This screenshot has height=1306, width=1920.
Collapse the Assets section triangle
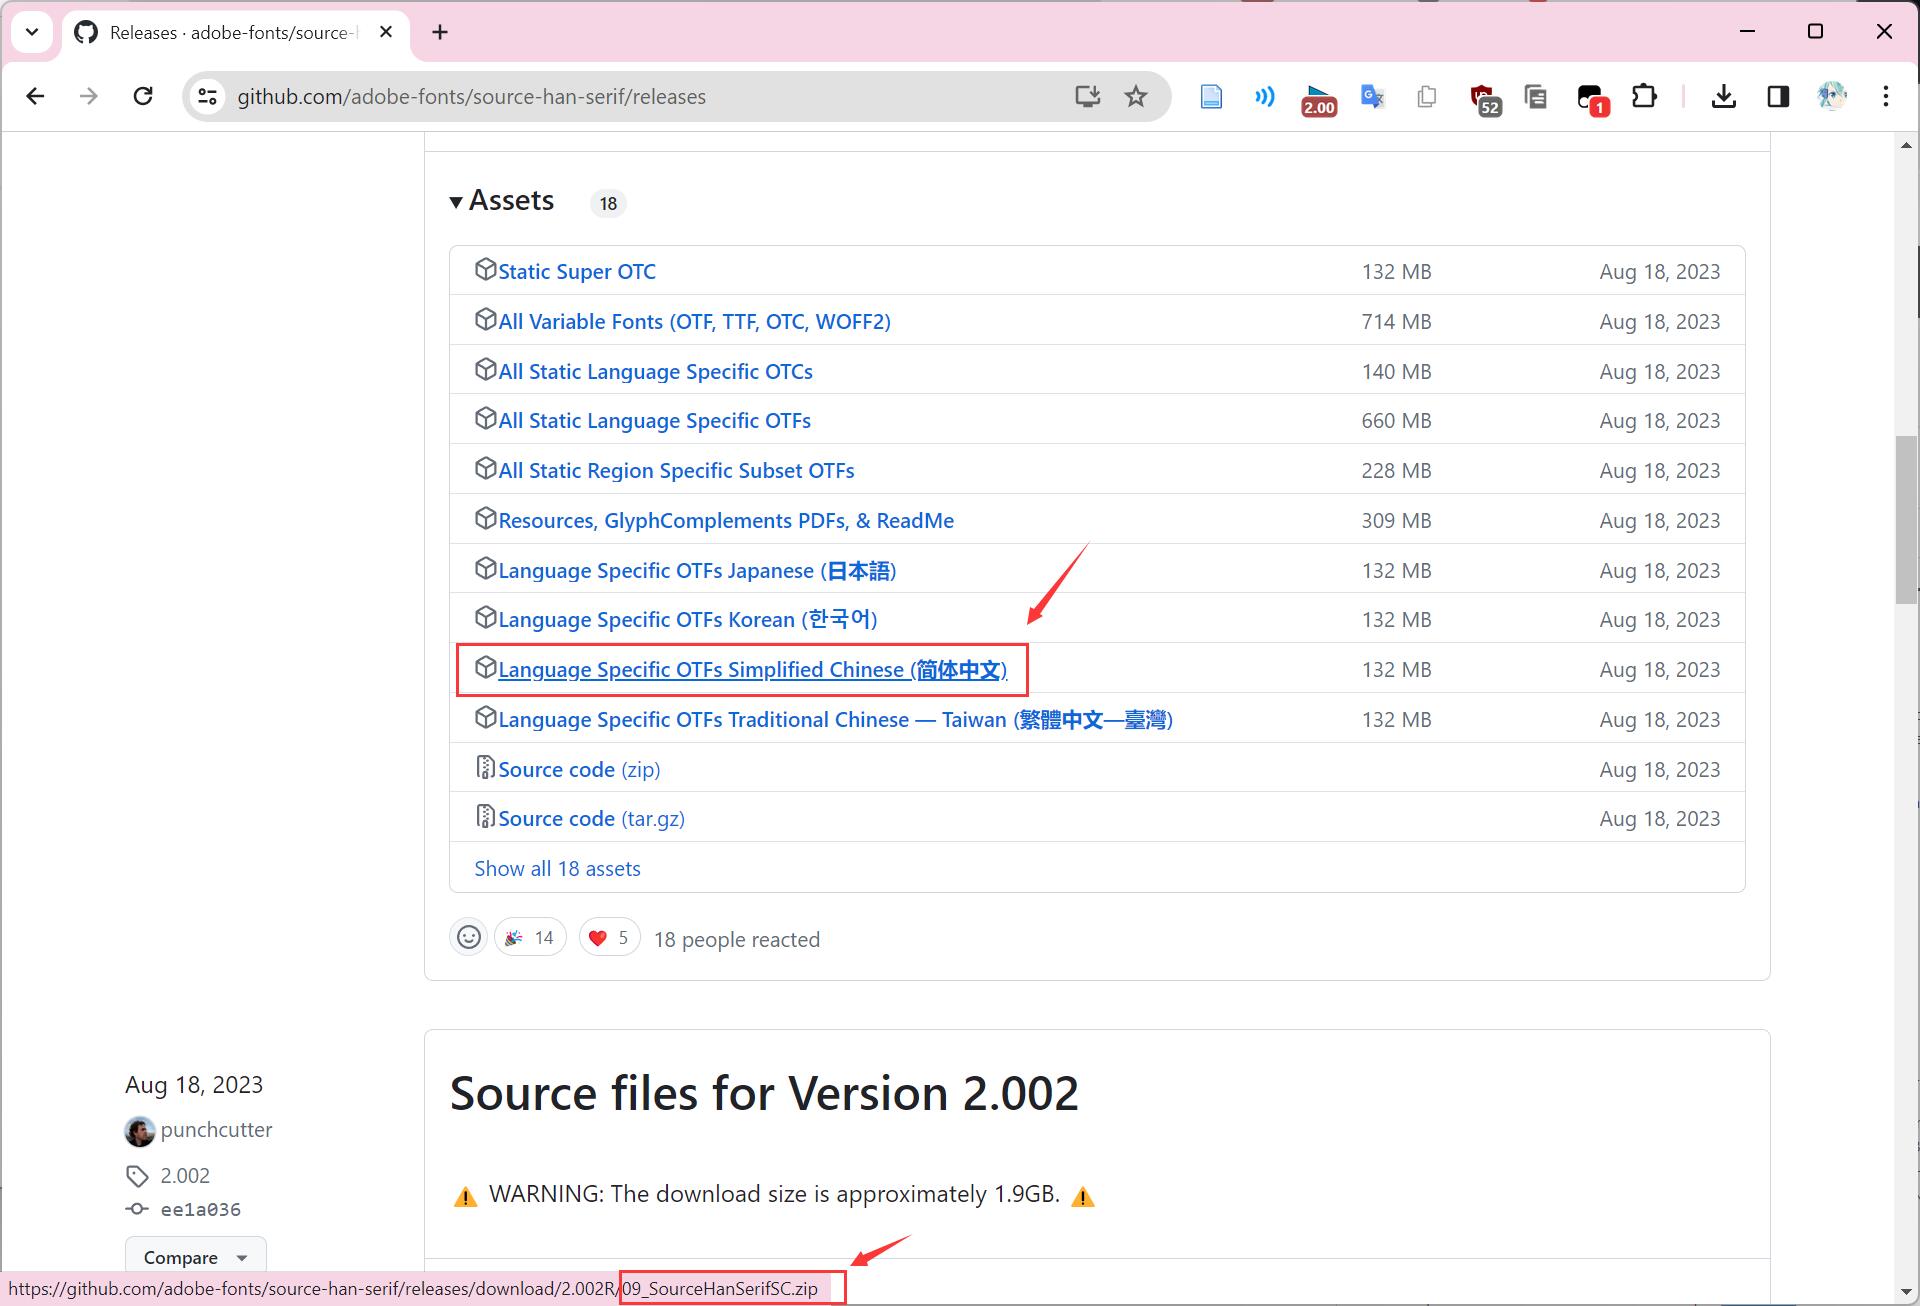click(456, 202)
